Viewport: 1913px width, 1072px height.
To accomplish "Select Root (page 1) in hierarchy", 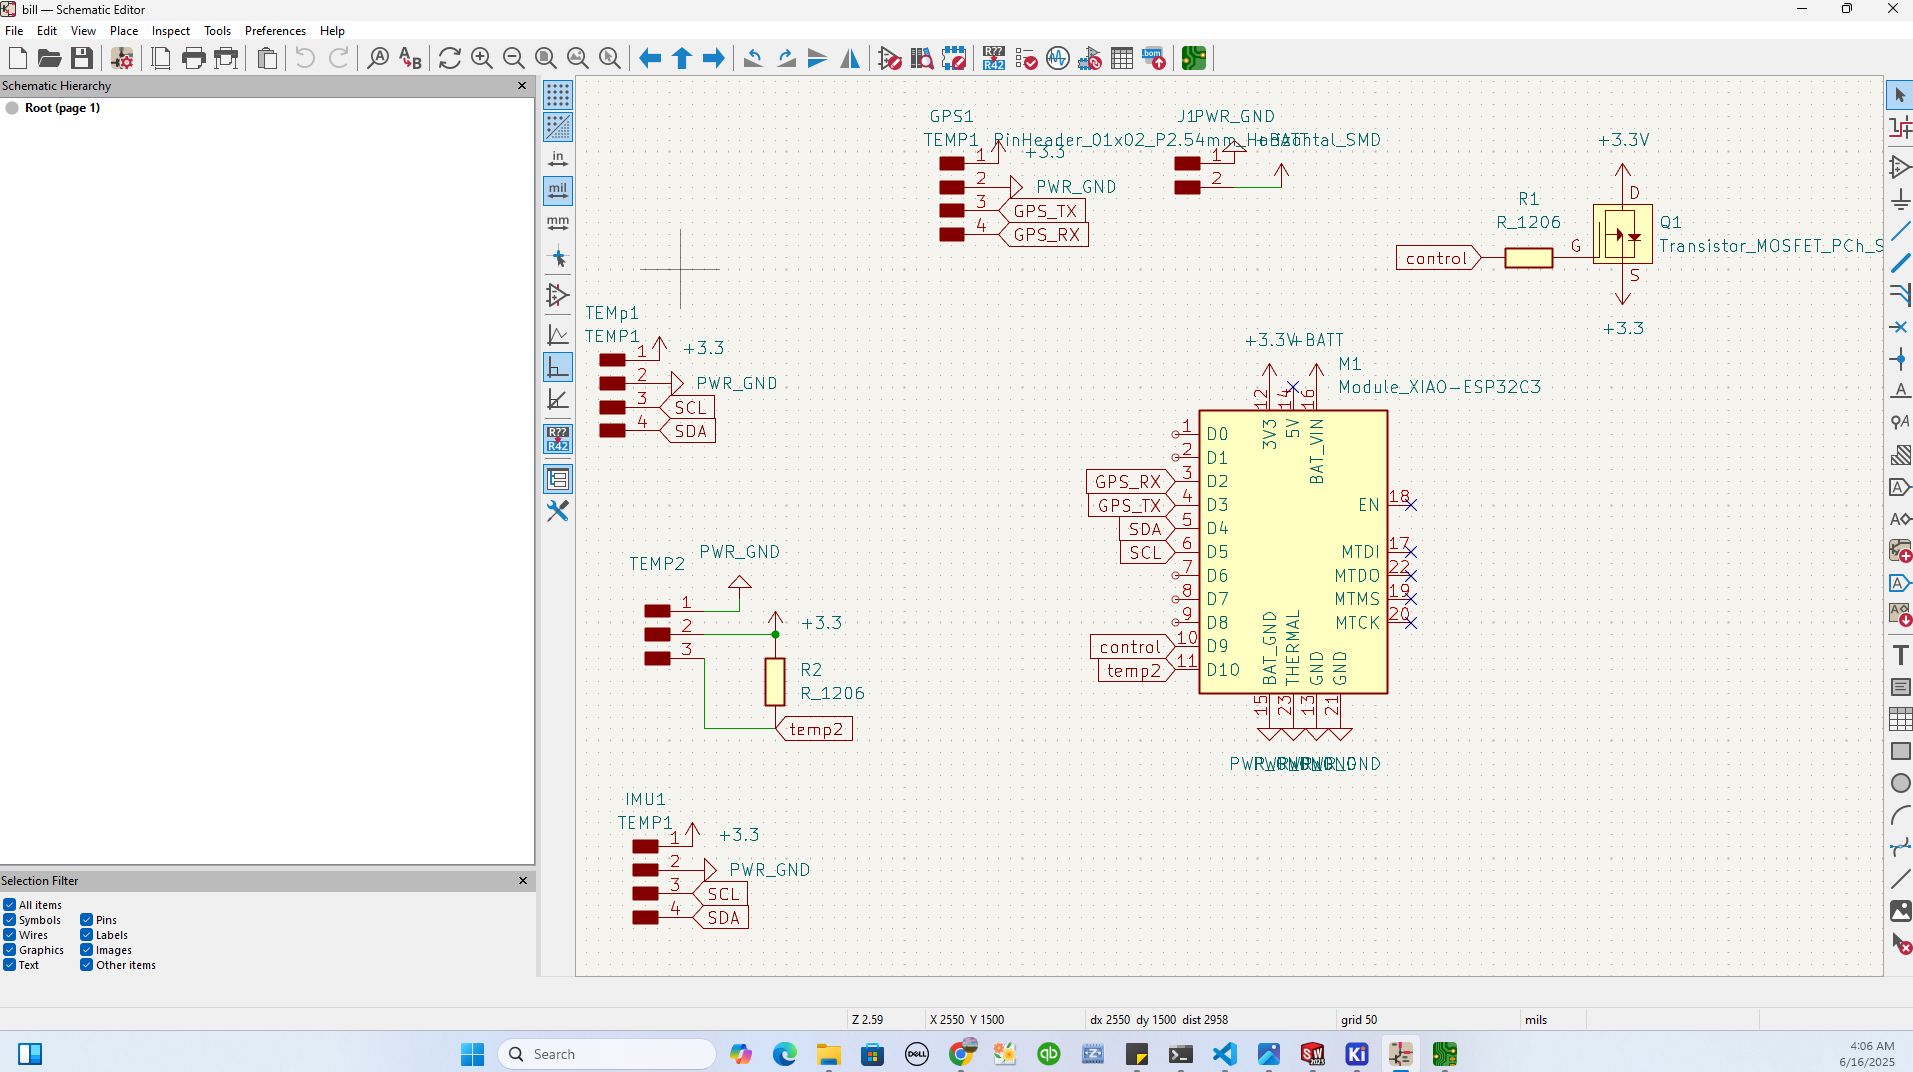I will 62,108.
